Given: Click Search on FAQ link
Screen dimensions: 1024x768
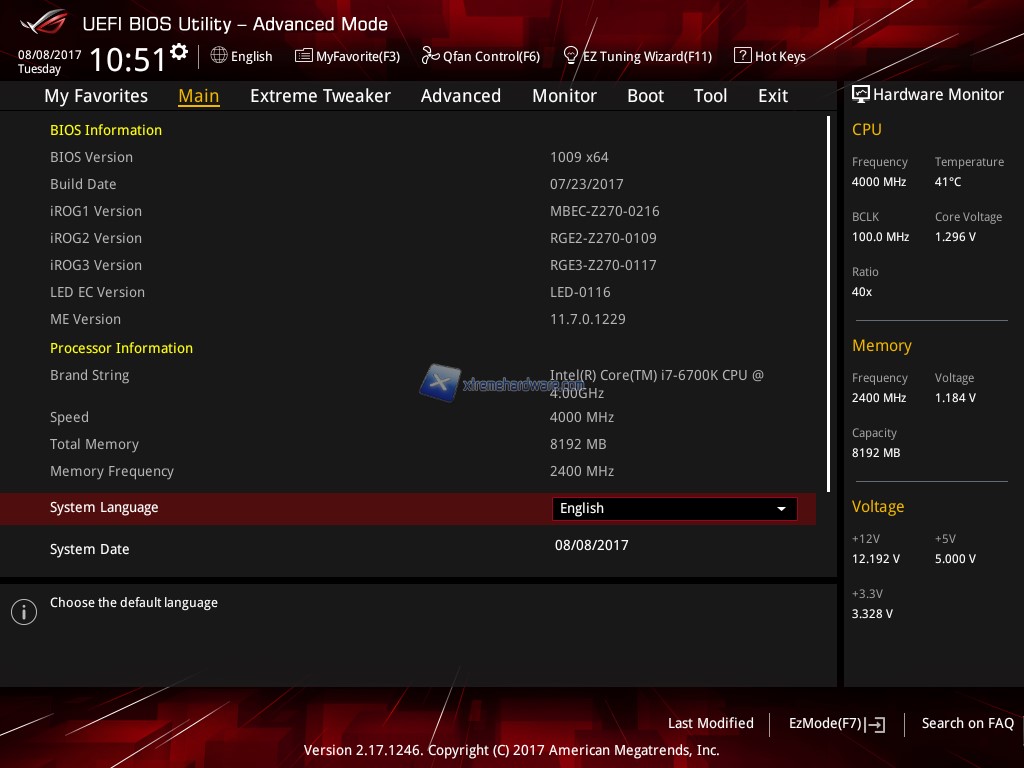Looking at the screenshot, I should pyautogui.click(x=967, y=723).
